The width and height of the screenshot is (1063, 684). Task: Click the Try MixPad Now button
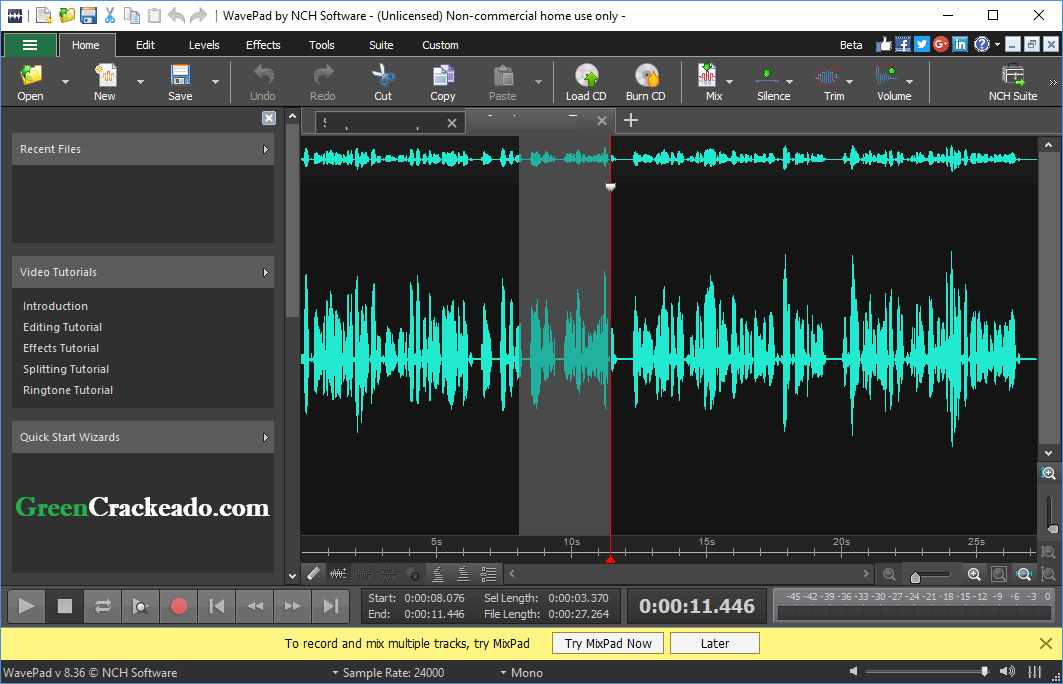click(607, 643)
